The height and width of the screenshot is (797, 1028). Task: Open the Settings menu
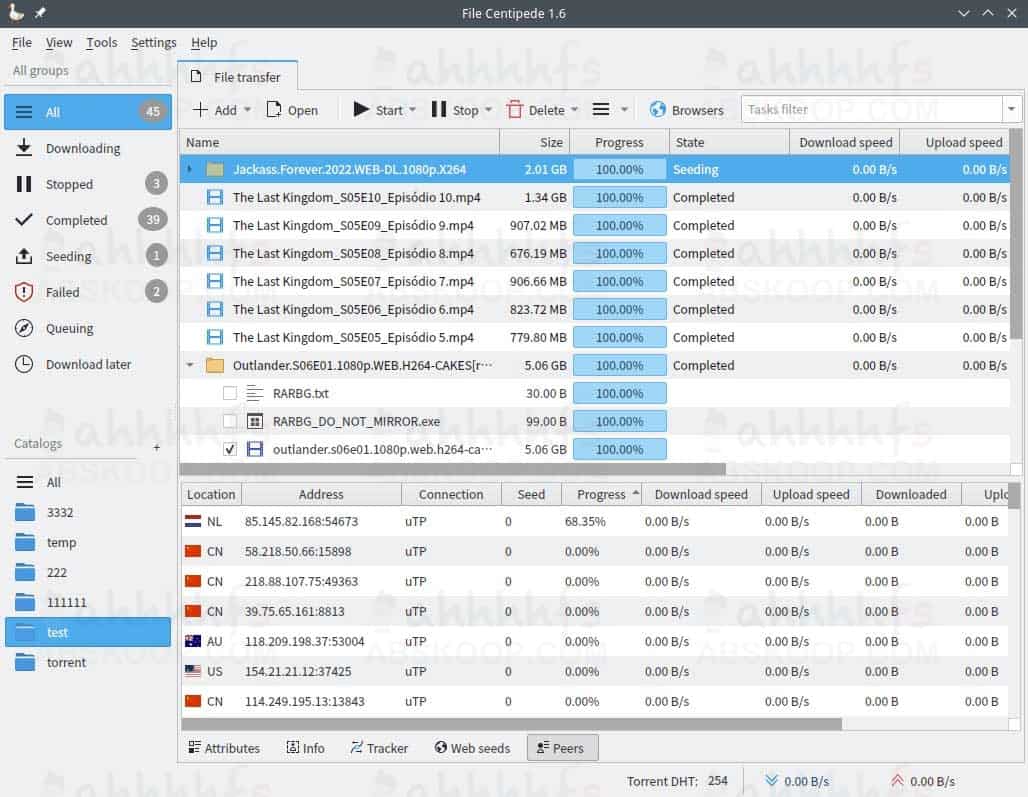[x=153, y=43]
